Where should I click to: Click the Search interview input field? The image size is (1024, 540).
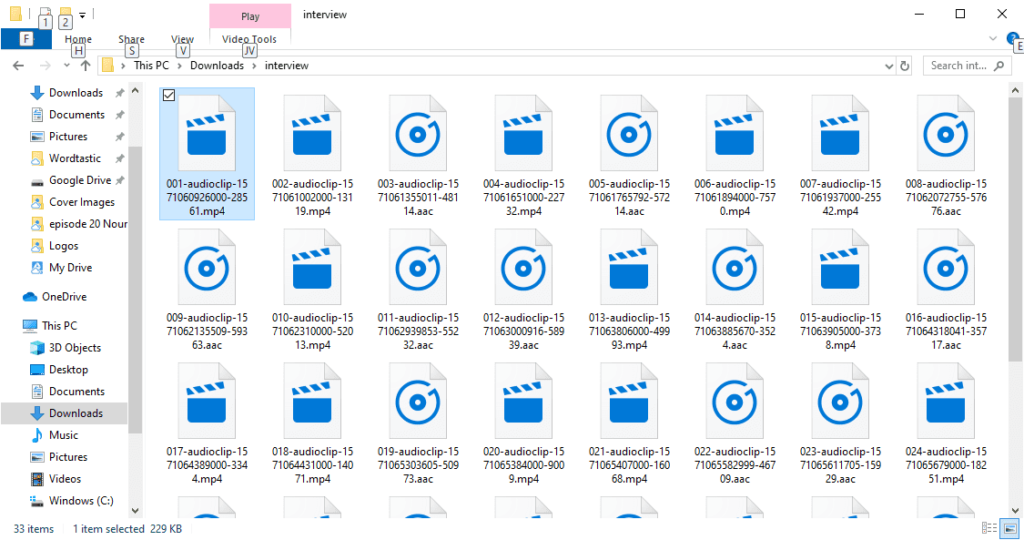tap(967, 65)
